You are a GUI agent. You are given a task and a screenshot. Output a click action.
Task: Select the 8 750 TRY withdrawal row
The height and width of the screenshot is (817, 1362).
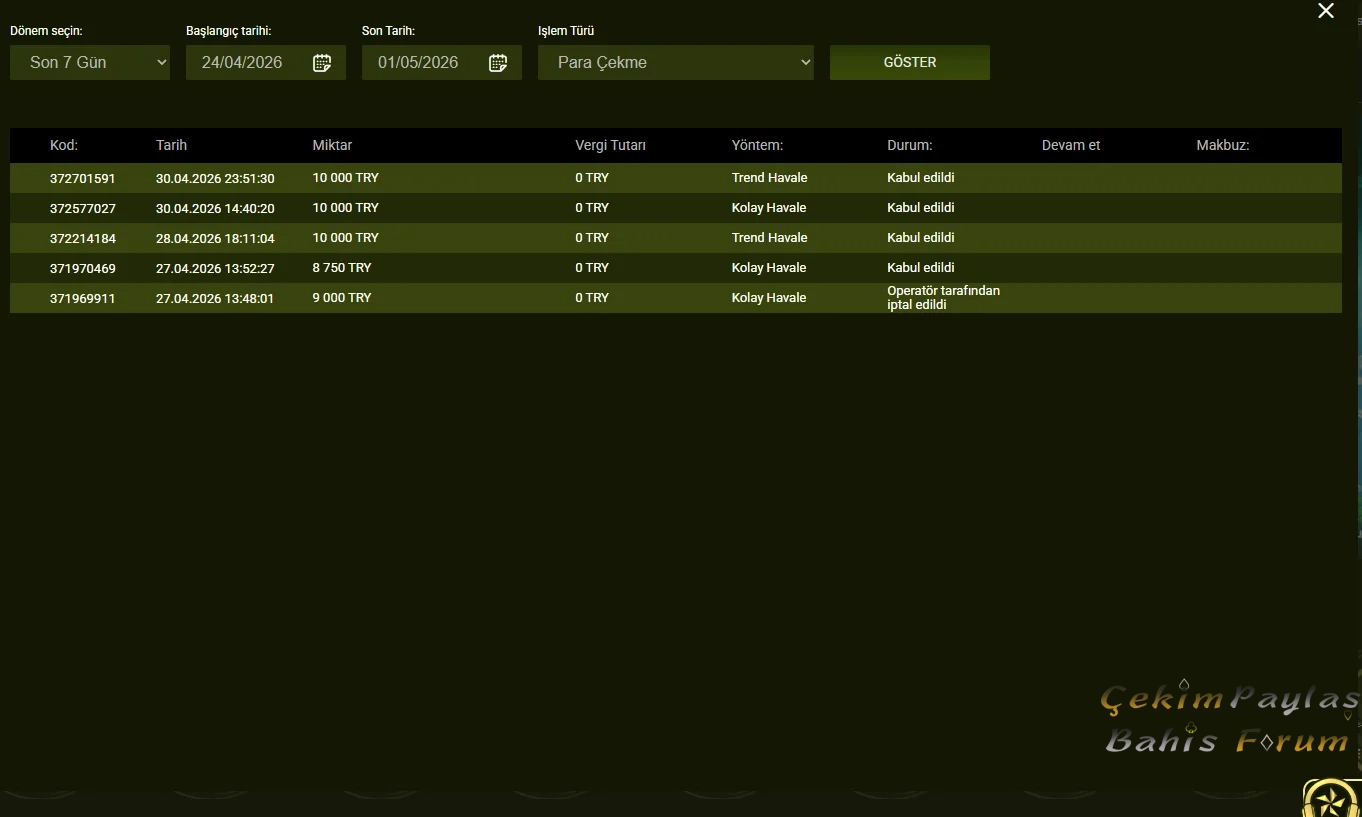coord(676,268)
